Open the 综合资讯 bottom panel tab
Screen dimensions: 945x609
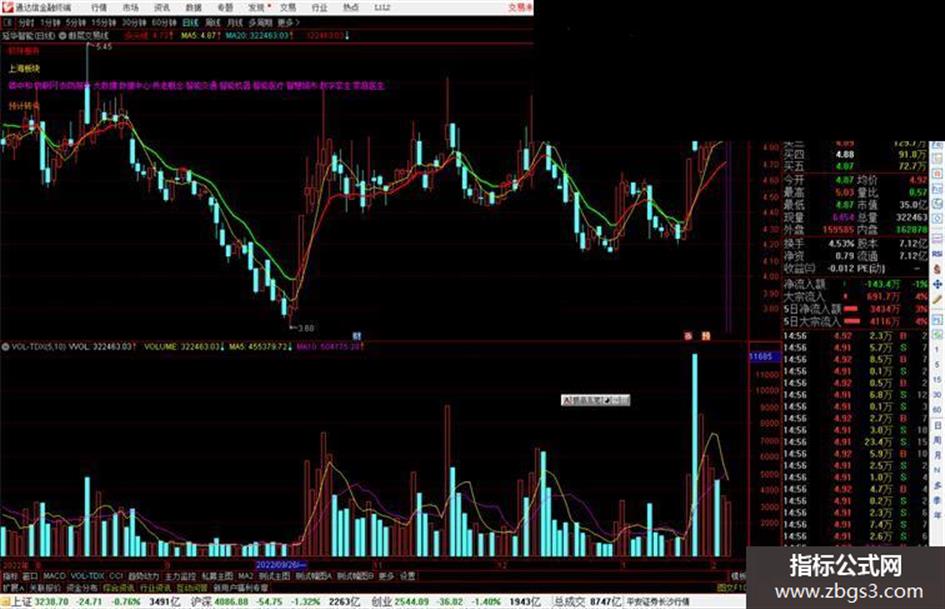point(119,587)
